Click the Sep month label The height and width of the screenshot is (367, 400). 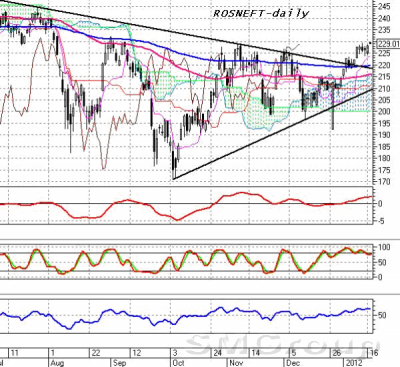[x=119, y=363]
